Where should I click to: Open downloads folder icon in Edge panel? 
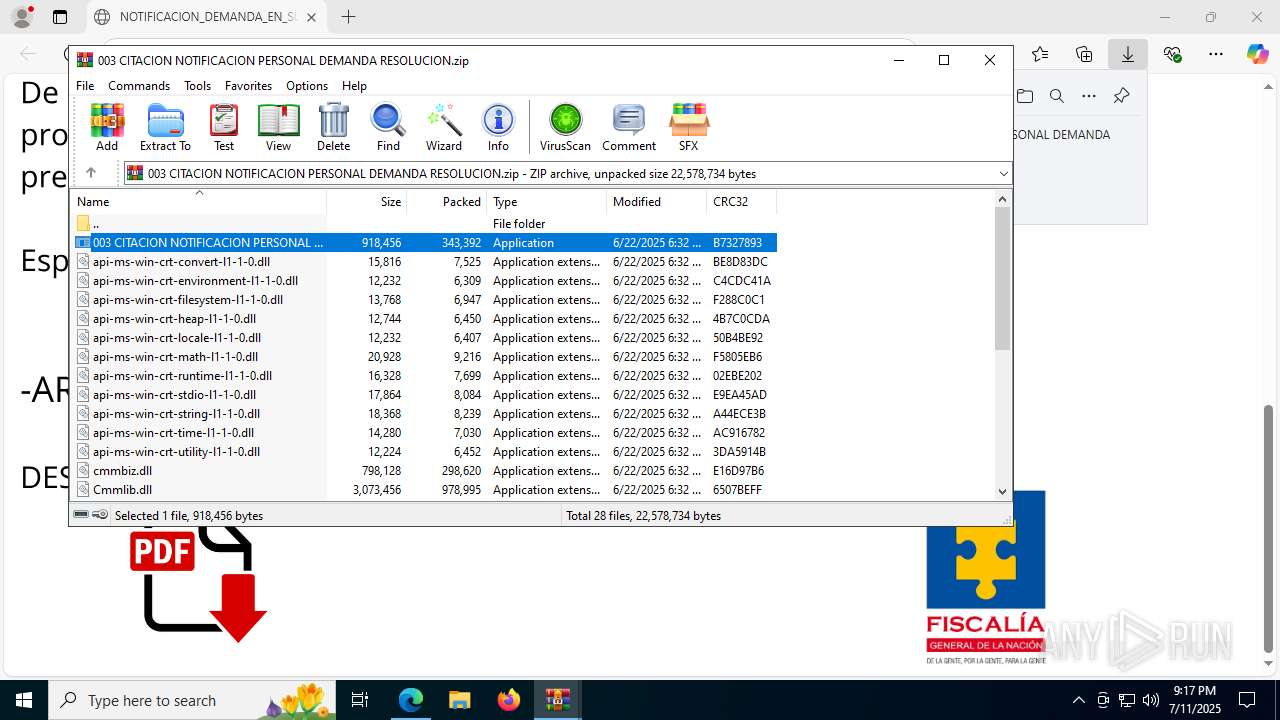(x=1025, y=96)
